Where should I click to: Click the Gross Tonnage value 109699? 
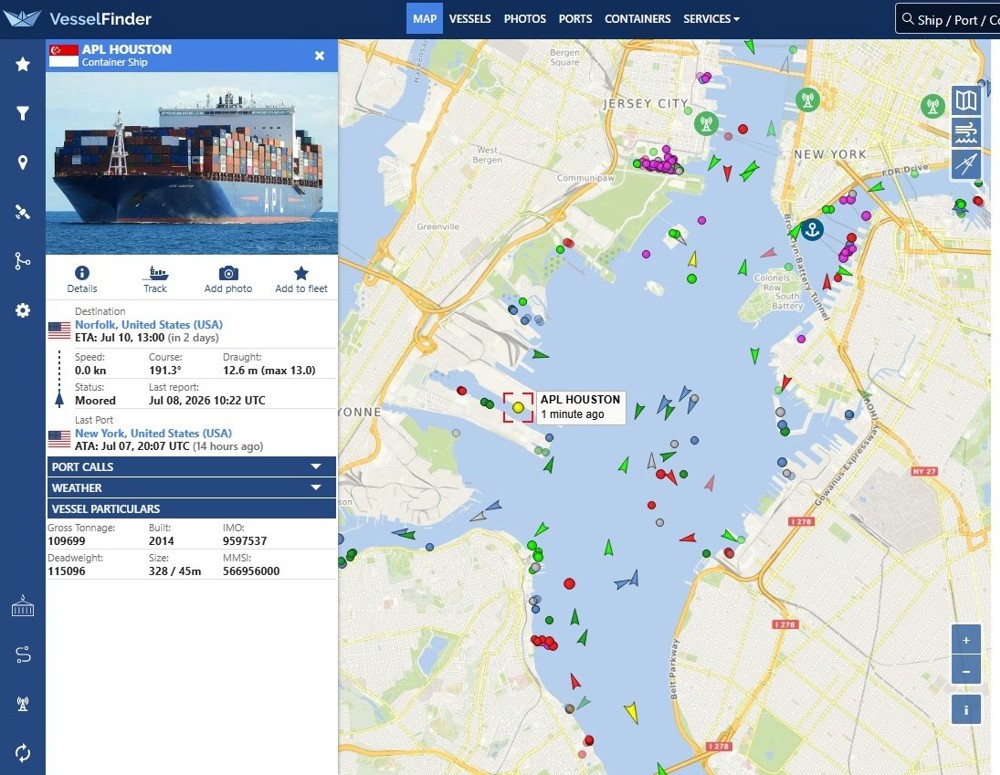click(66, 541)
